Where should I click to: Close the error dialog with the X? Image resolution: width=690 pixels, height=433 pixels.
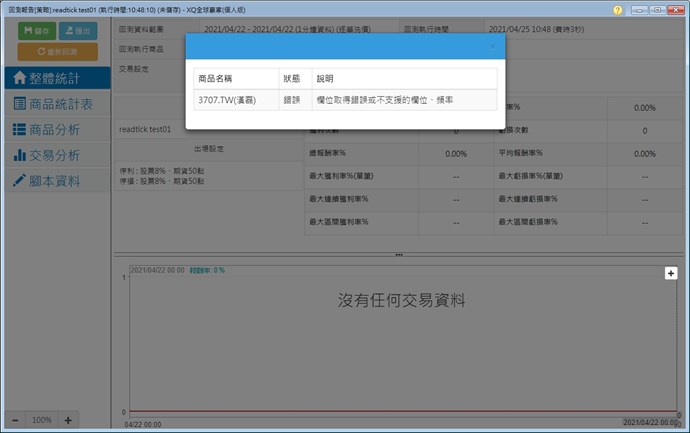point(491,47)
